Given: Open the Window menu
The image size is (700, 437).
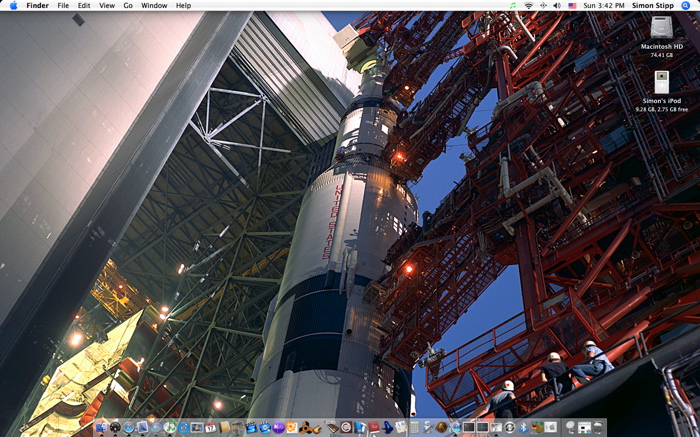Looking at the screenshot, I should 154,5.
